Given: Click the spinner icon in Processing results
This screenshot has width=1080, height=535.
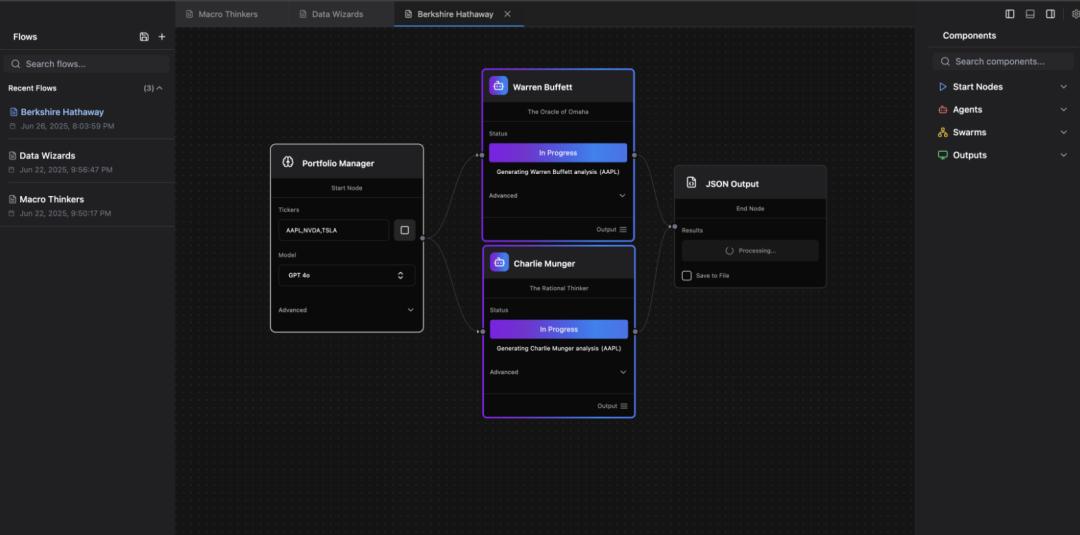Looking at the screenshot, I should point(729,251).
